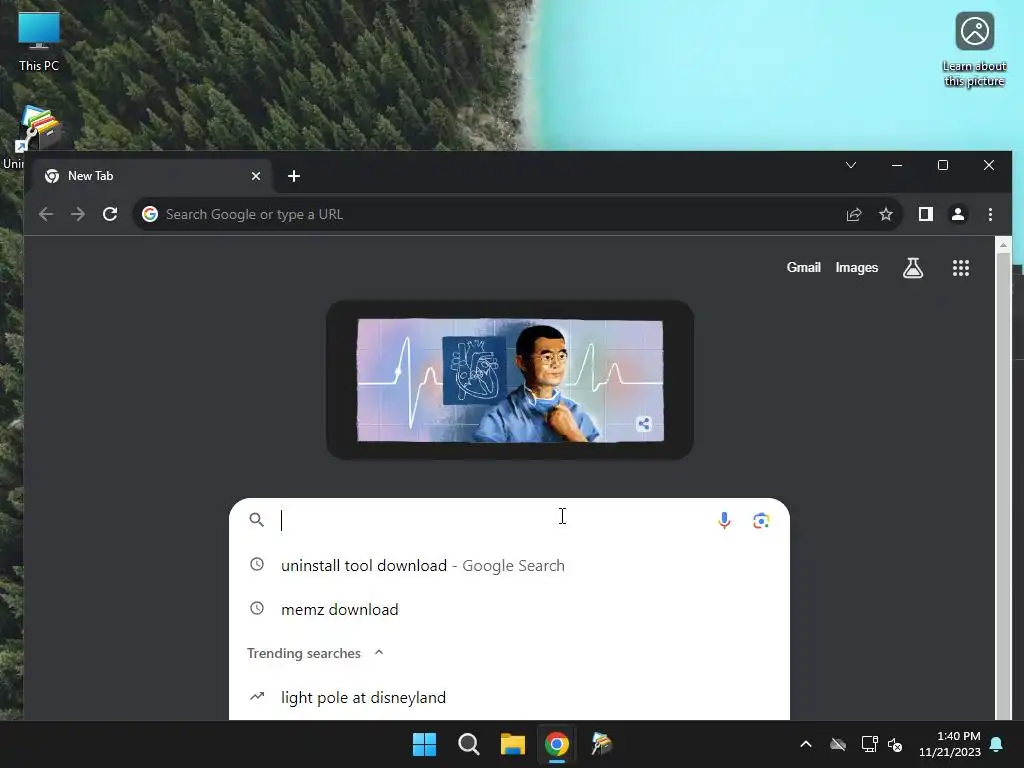Click 'Learn about this picture' desktop icon
Viewport: 1024px width, 768px height.
pos(974,49)
